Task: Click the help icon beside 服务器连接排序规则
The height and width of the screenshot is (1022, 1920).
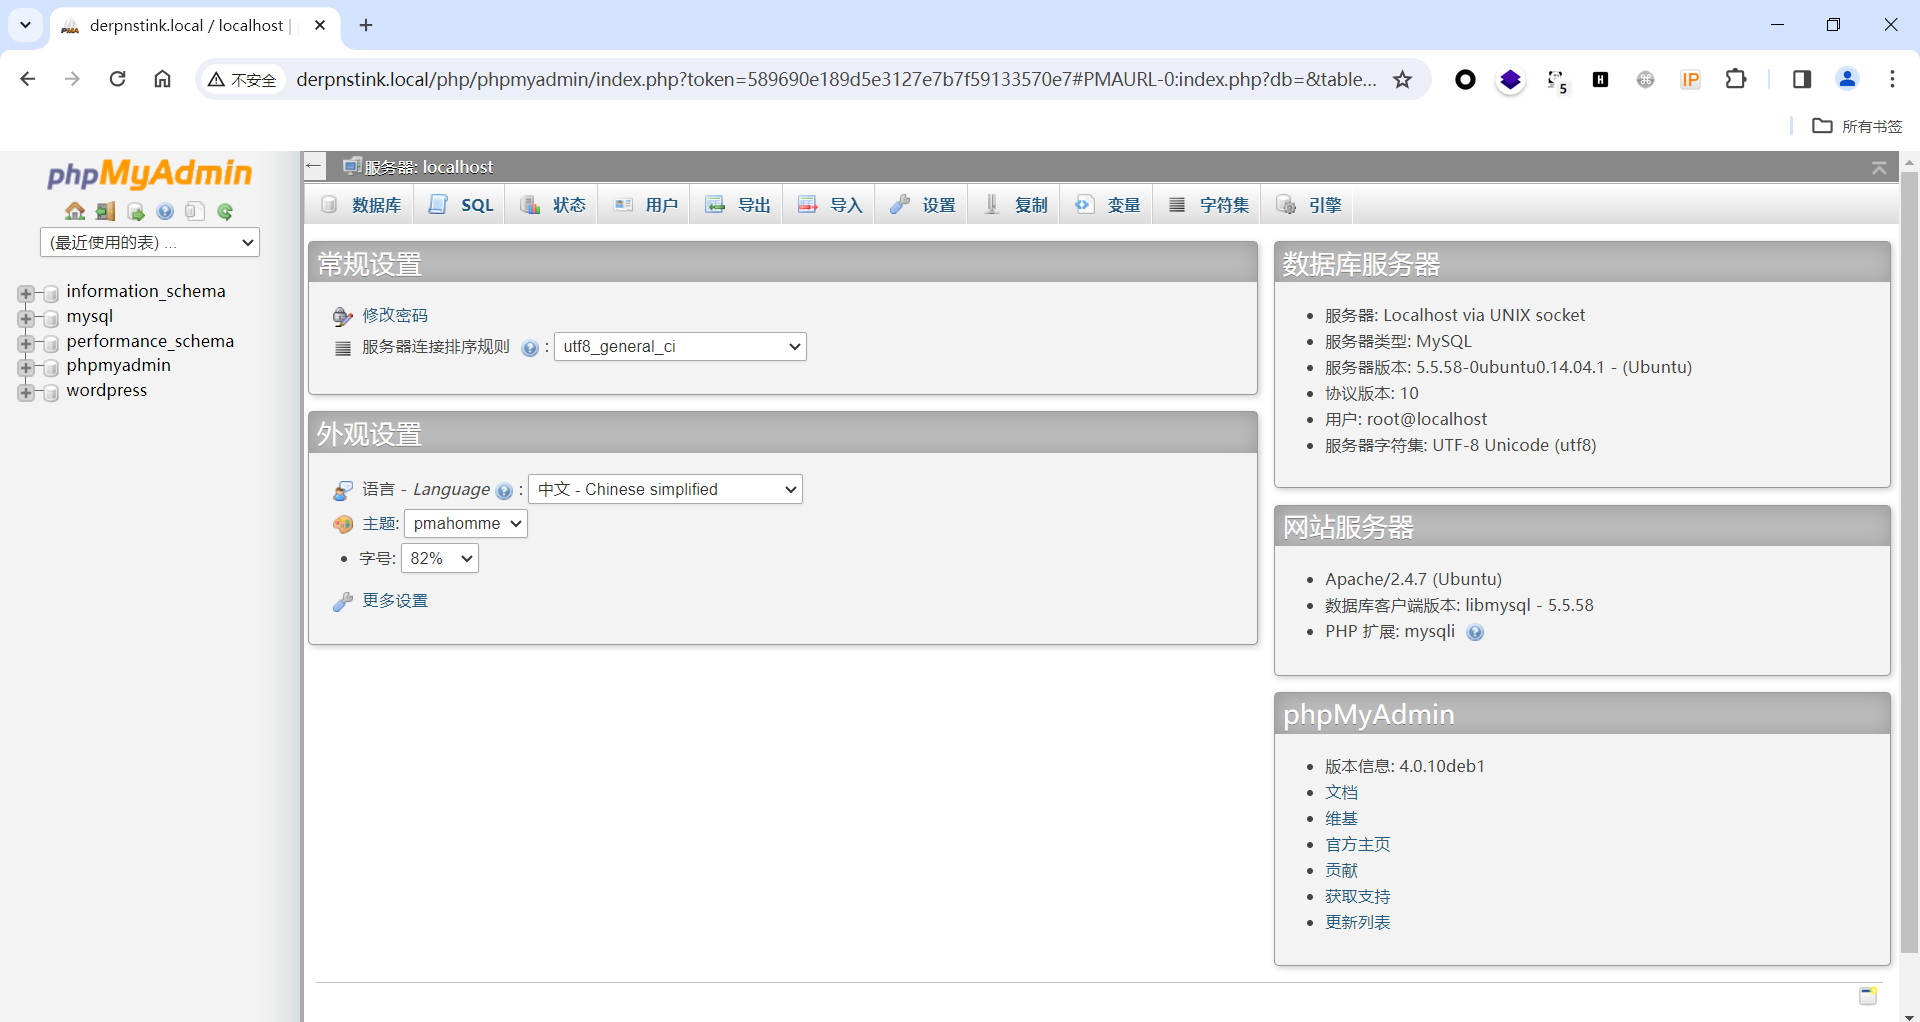Action: 530,348
